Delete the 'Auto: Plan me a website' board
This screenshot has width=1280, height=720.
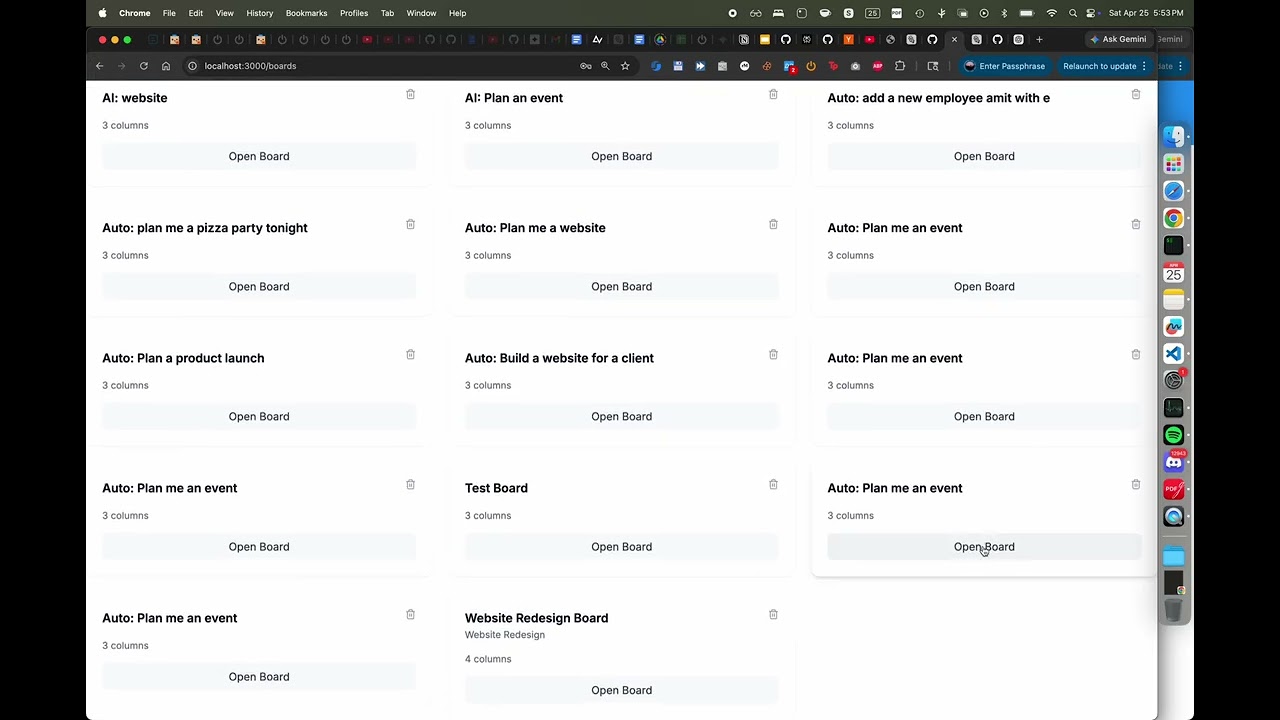773,224
